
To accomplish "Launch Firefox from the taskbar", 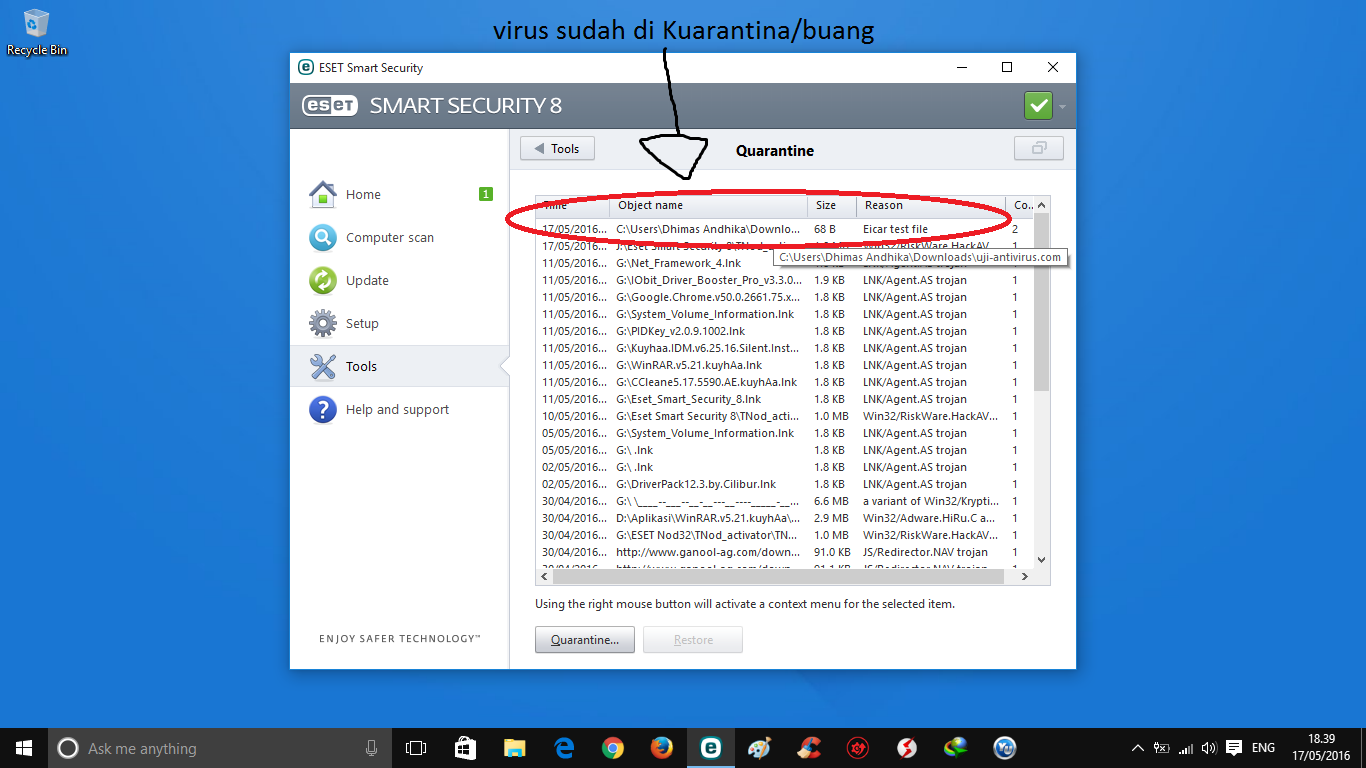I will 662,748.
